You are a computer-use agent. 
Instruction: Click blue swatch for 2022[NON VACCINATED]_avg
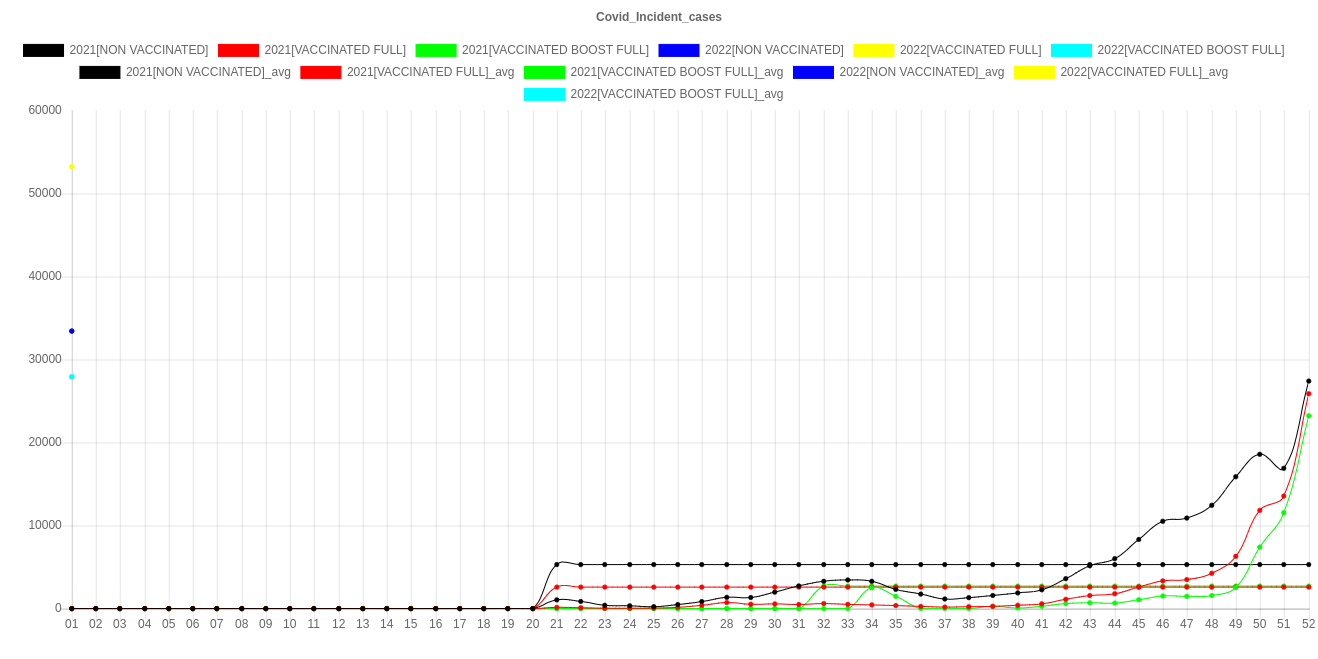tap(812, 72)
